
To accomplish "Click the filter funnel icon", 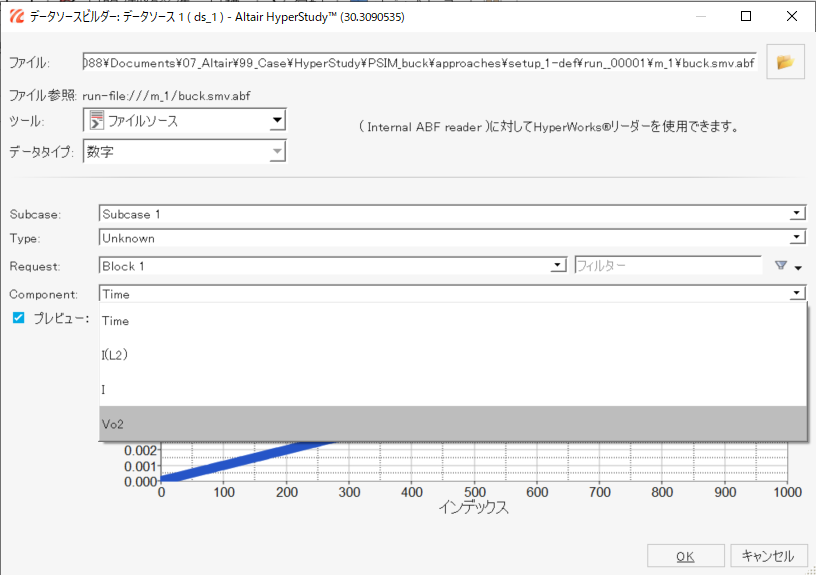I will (x=781, y=266).
